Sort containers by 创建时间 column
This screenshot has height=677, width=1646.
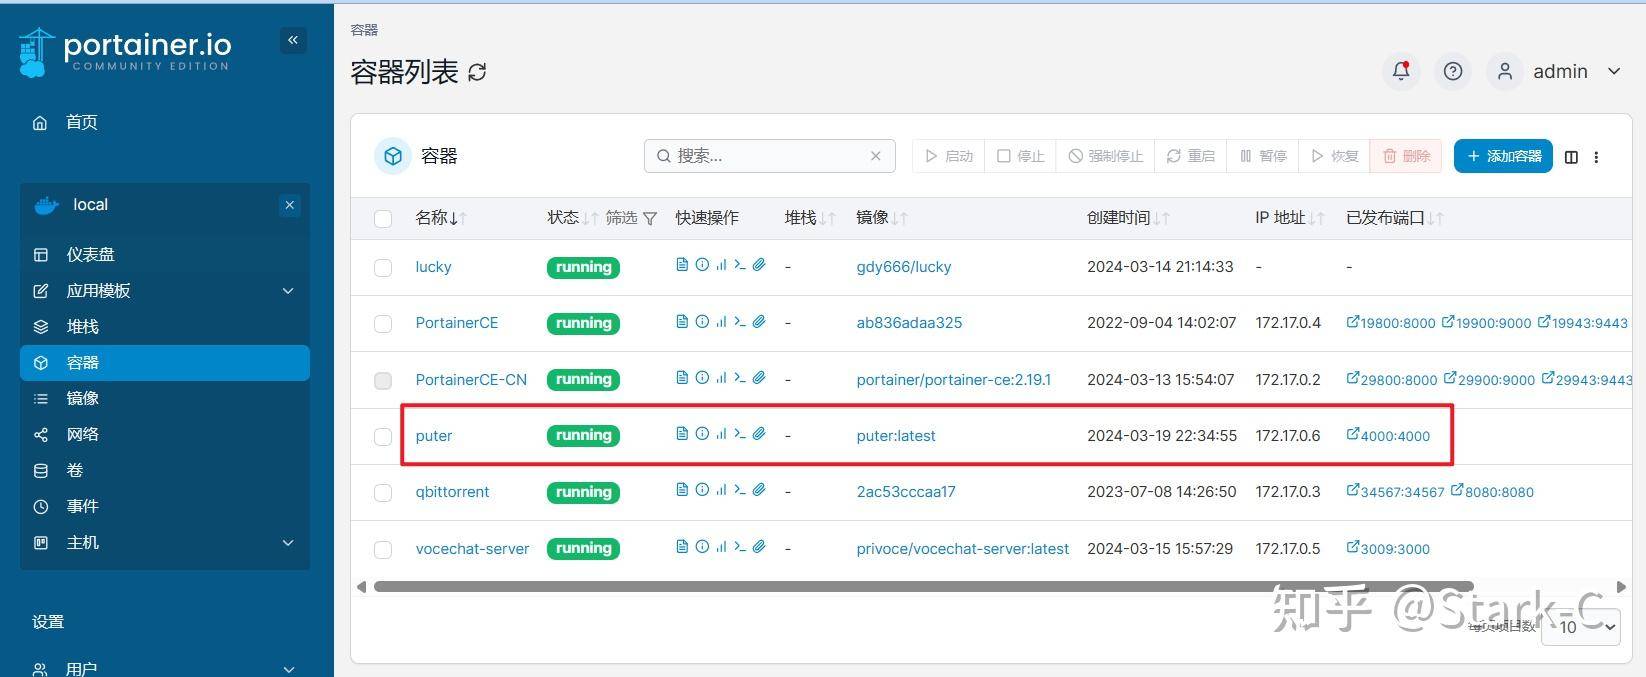1128,217
